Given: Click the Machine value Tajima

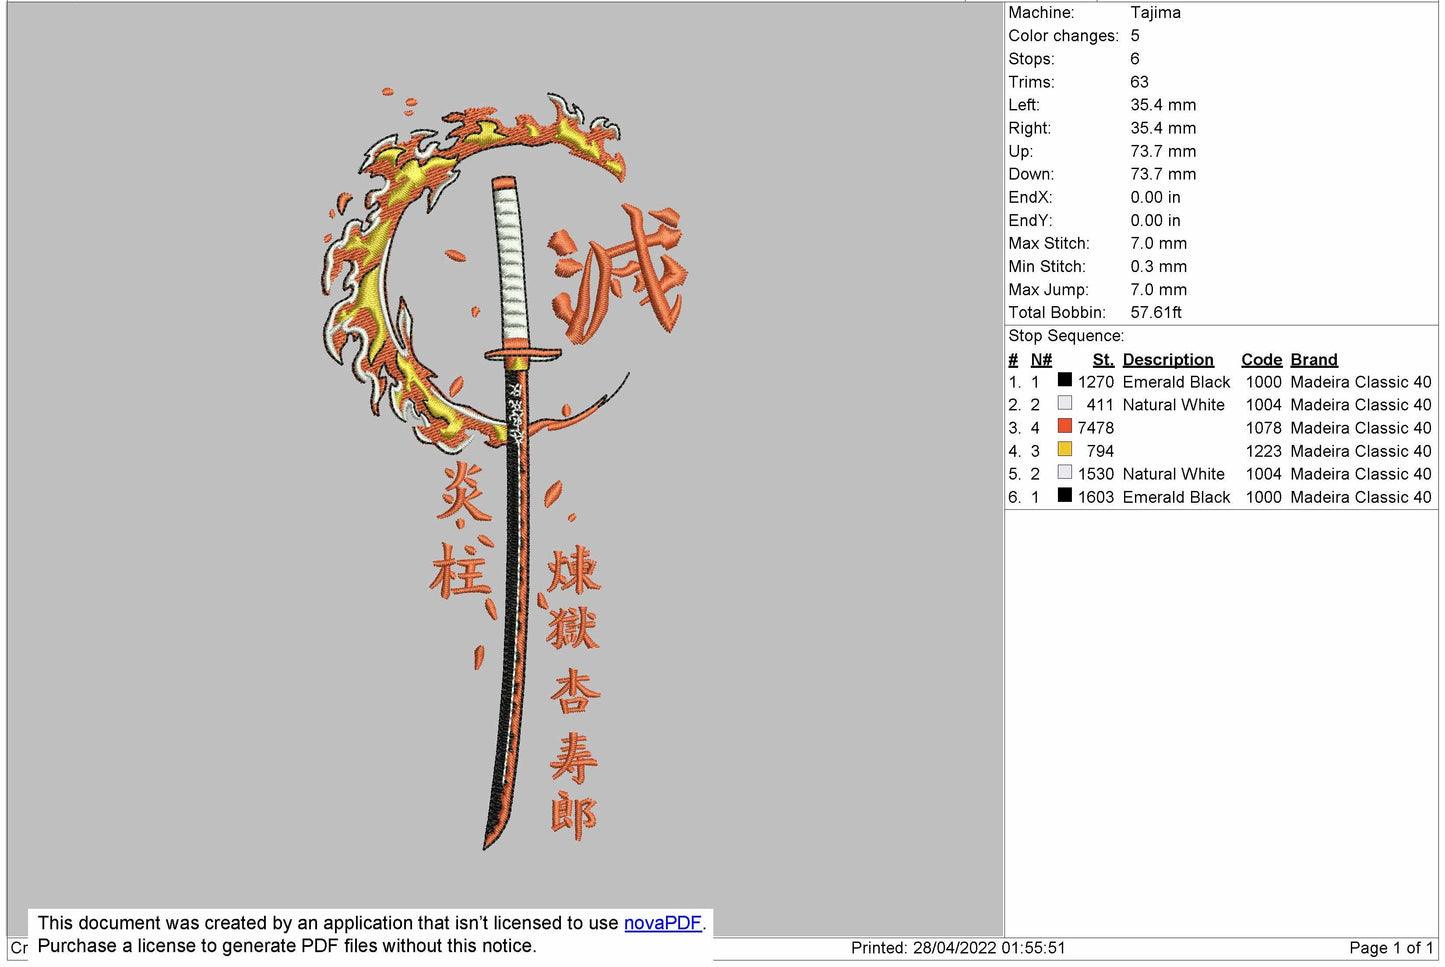Looking at the screenshot, I should coord(1155,13).
